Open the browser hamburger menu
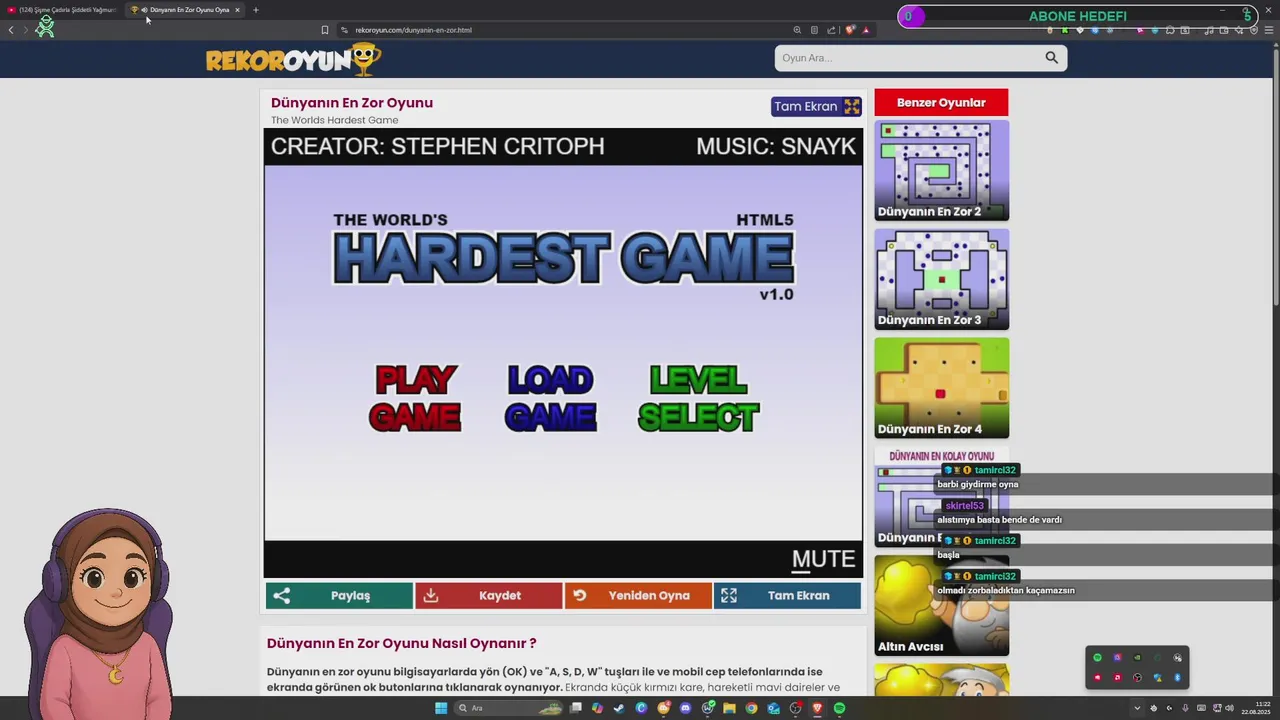1280x720 pixels. [x=1269, y=30]
